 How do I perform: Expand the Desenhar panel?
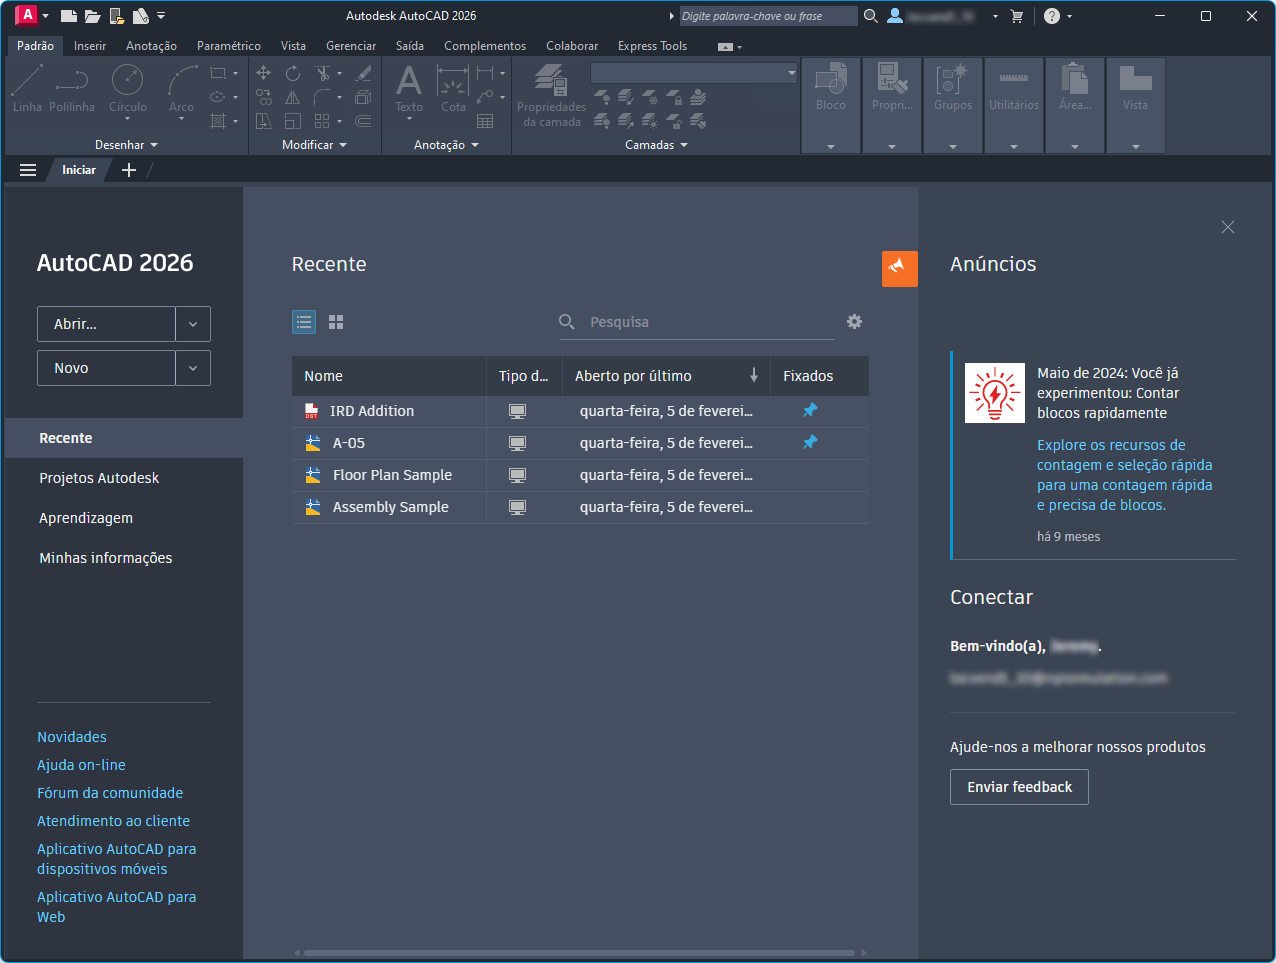[126, 145]
